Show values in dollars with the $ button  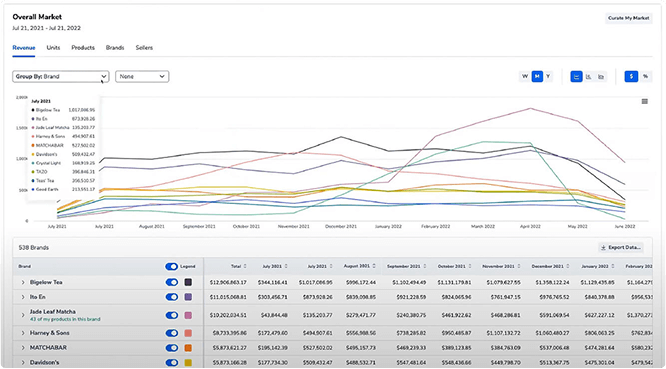tap(631, 76)
